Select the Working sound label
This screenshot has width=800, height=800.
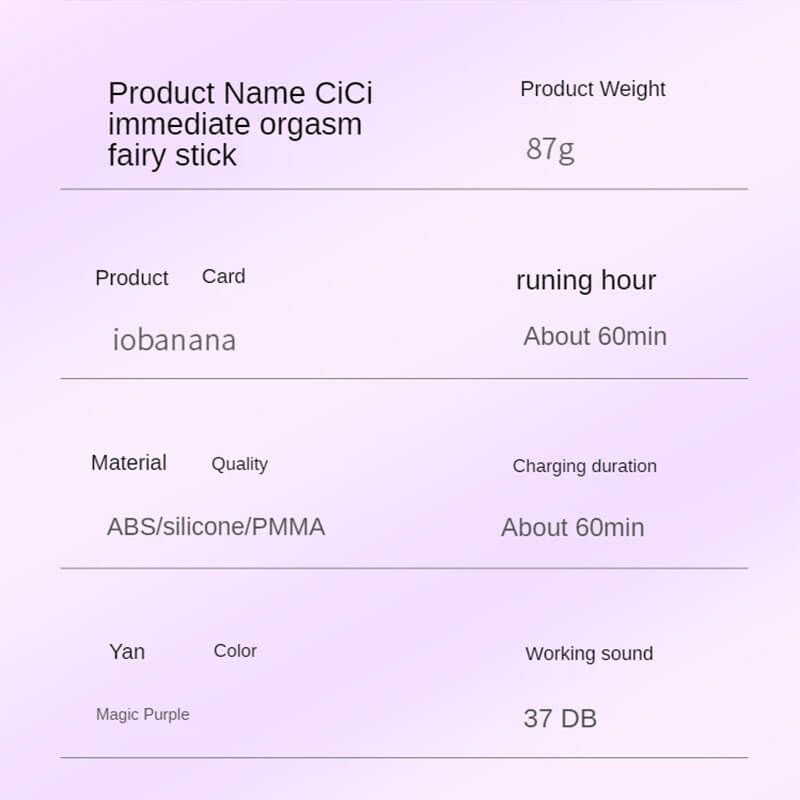[589, 654]
